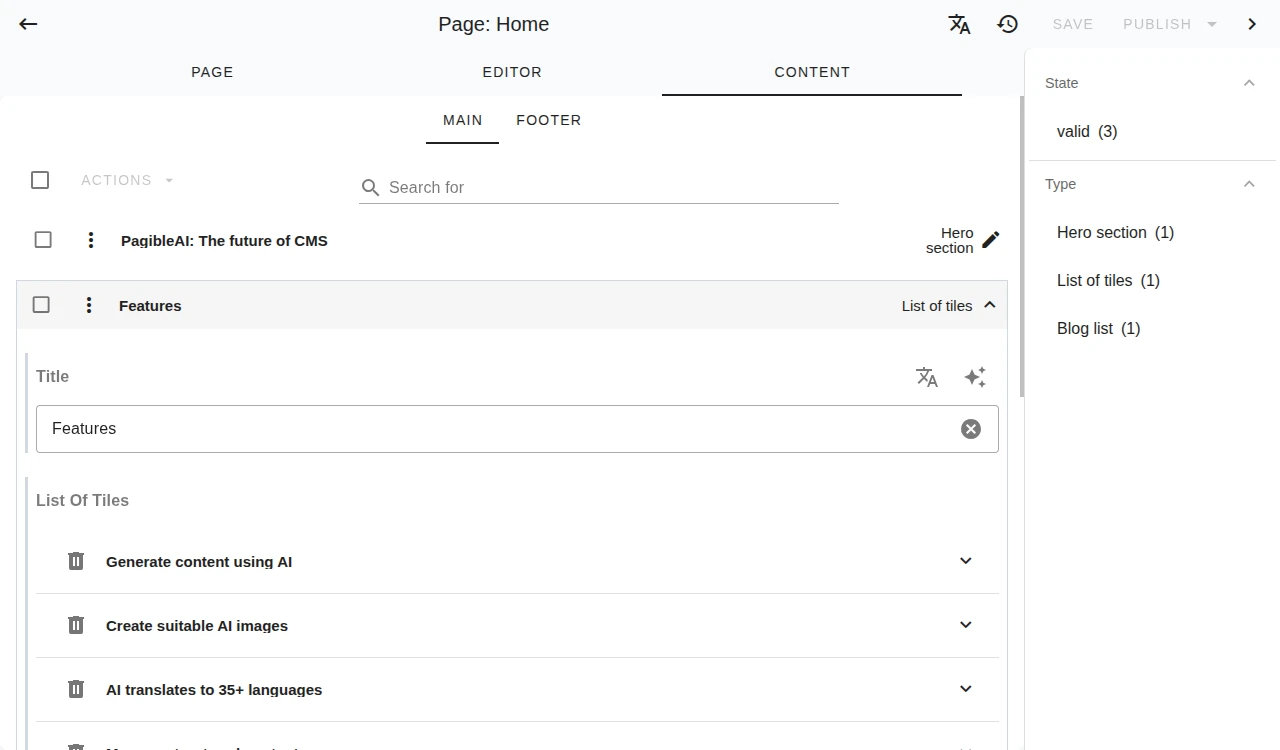Collapse the Features list of tiles section
This screenshot has height=750, width=1280.
coord(989,305)
